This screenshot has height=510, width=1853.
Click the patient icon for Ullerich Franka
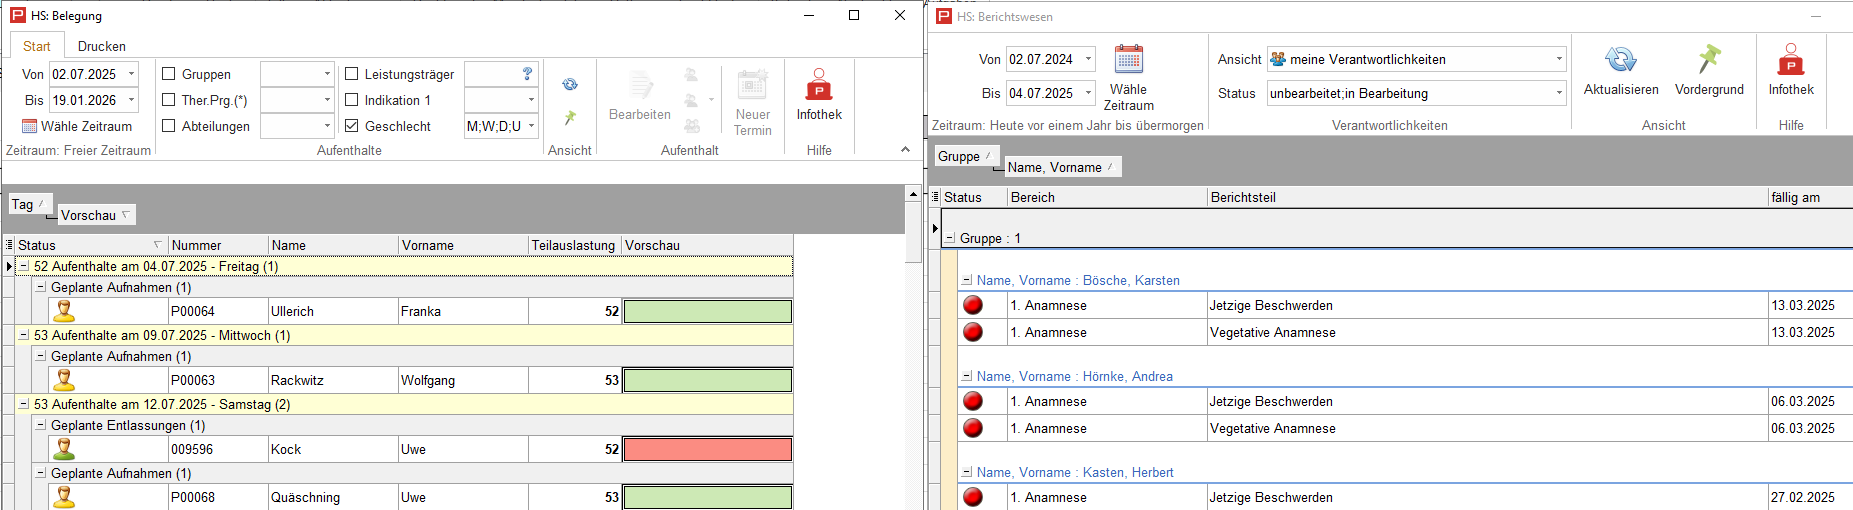[x=64, y=311]
